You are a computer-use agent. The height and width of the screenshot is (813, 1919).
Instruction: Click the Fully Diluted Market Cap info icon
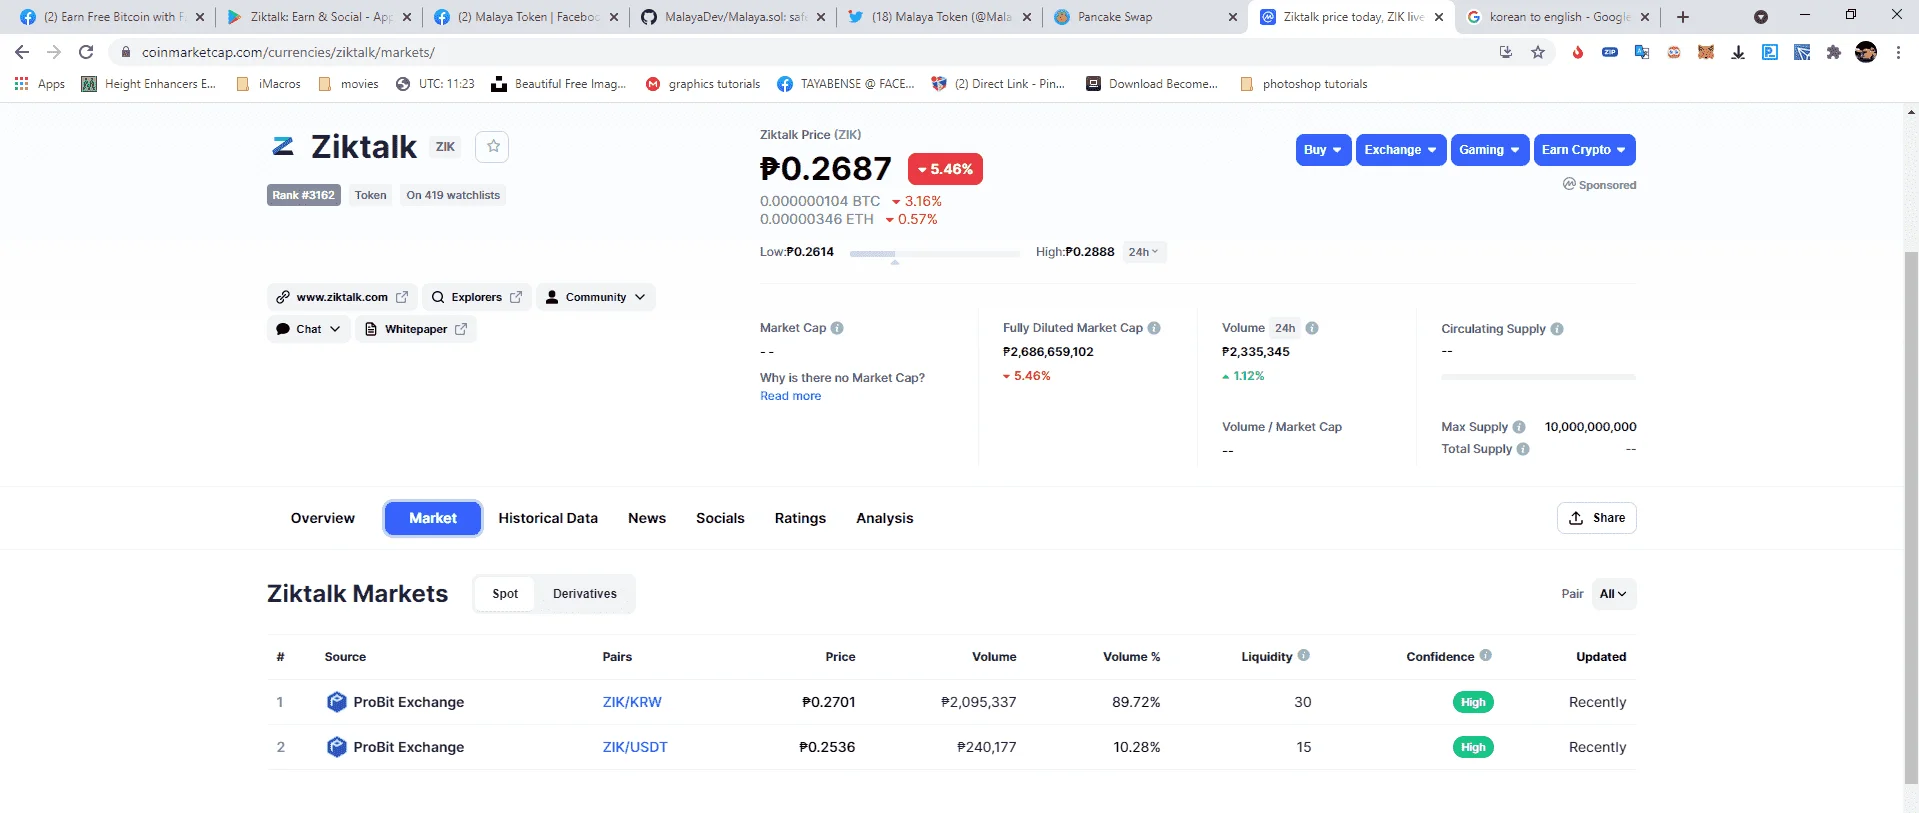coord(1154,328)
